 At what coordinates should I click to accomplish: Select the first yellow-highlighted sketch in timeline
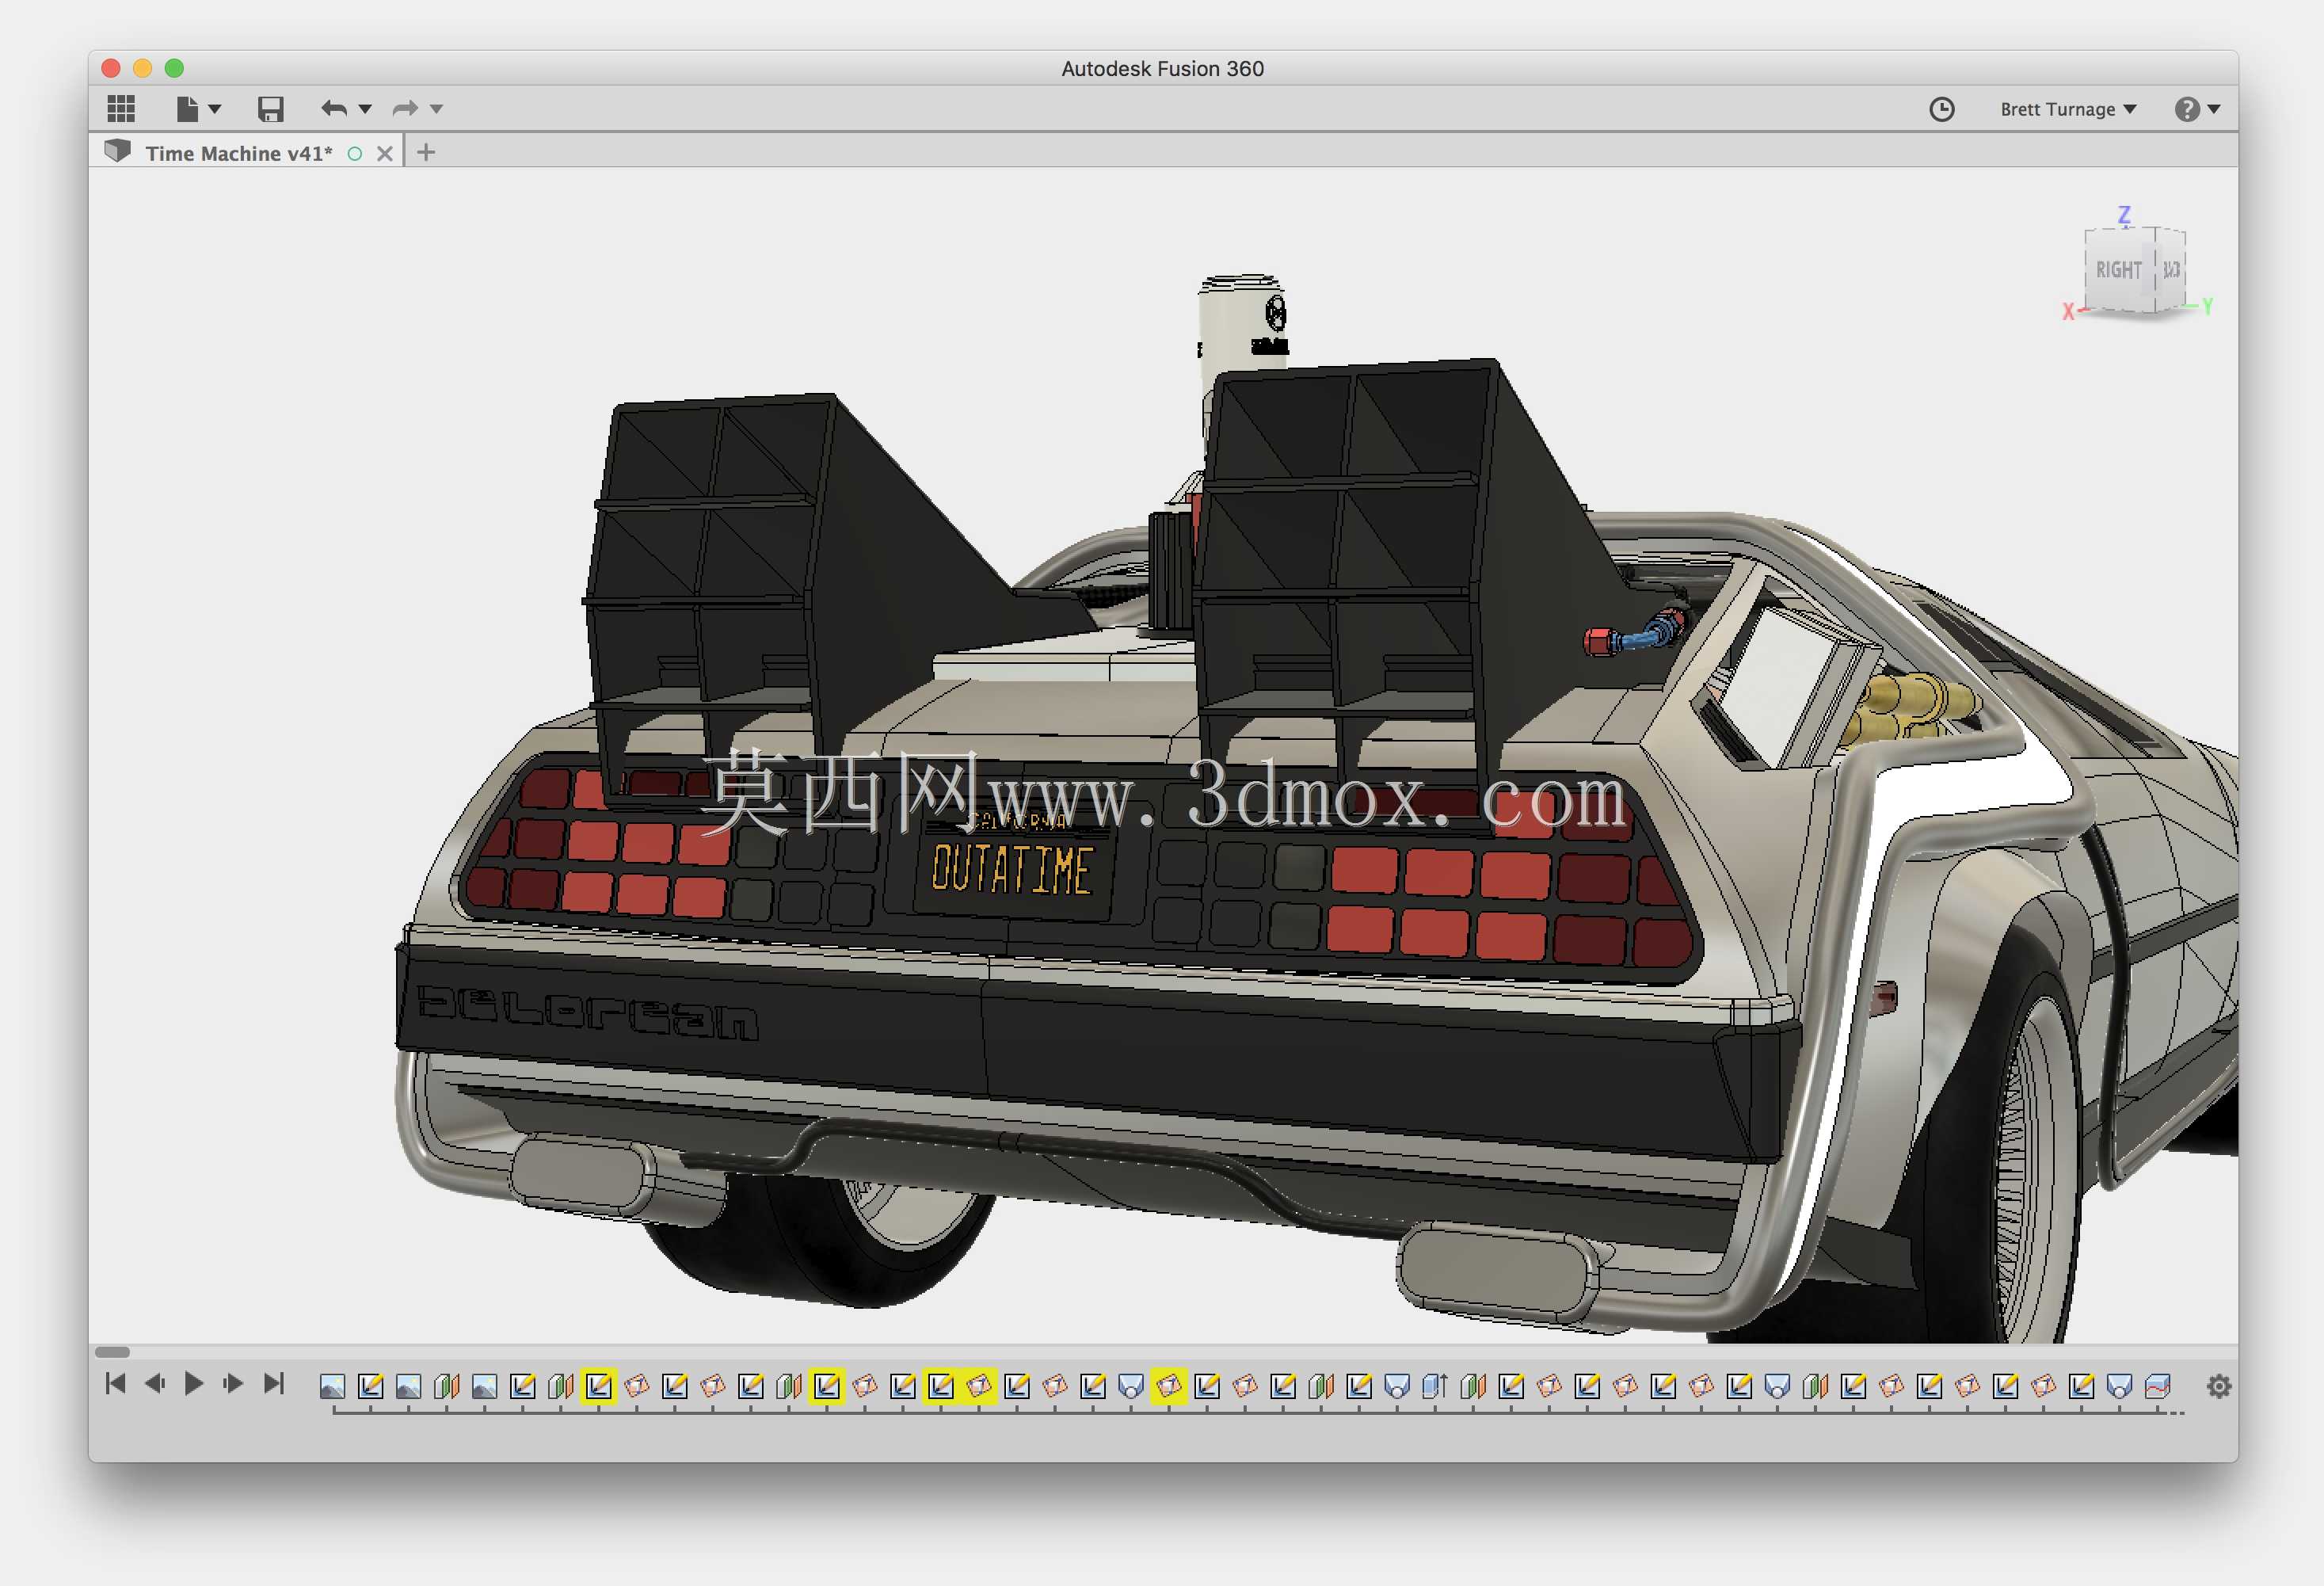pyautogui.click(x=599, y=1387)
